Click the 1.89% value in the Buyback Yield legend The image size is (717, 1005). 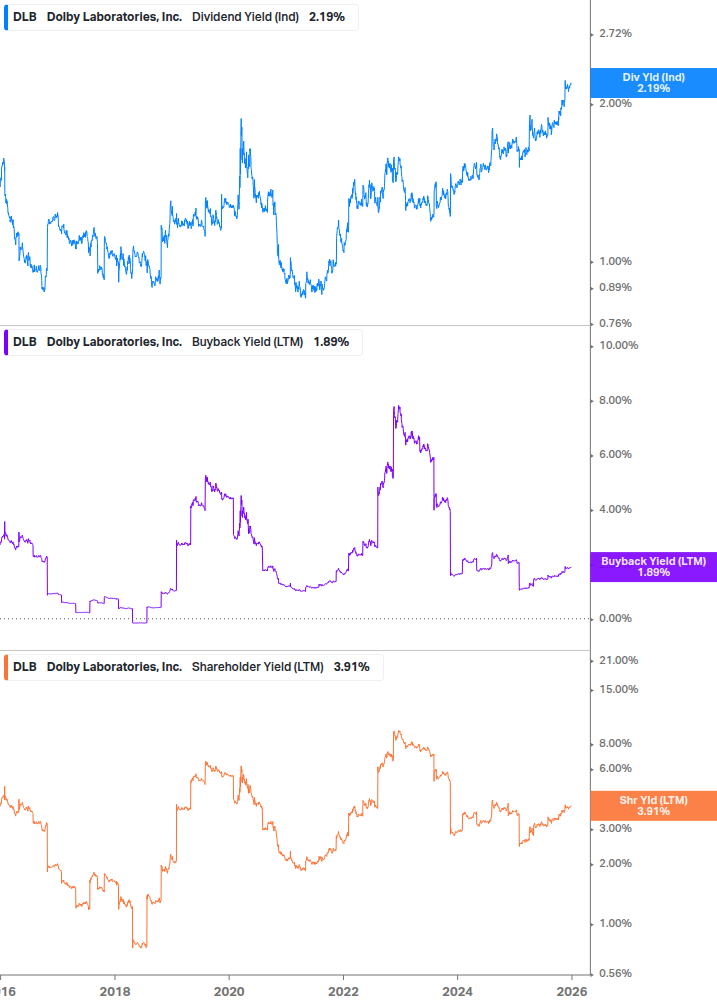pos(331,342)
